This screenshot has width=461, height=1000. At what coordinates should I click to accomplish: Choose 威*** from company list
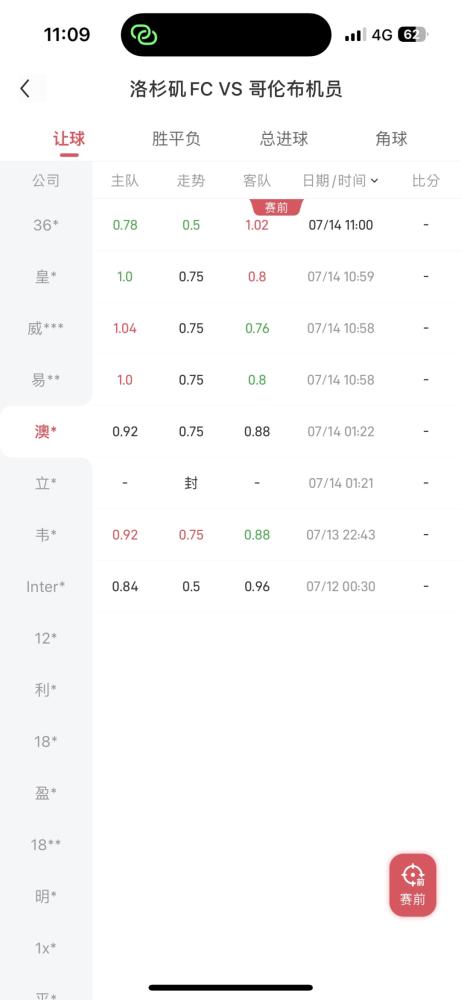(x=46, y=328)
